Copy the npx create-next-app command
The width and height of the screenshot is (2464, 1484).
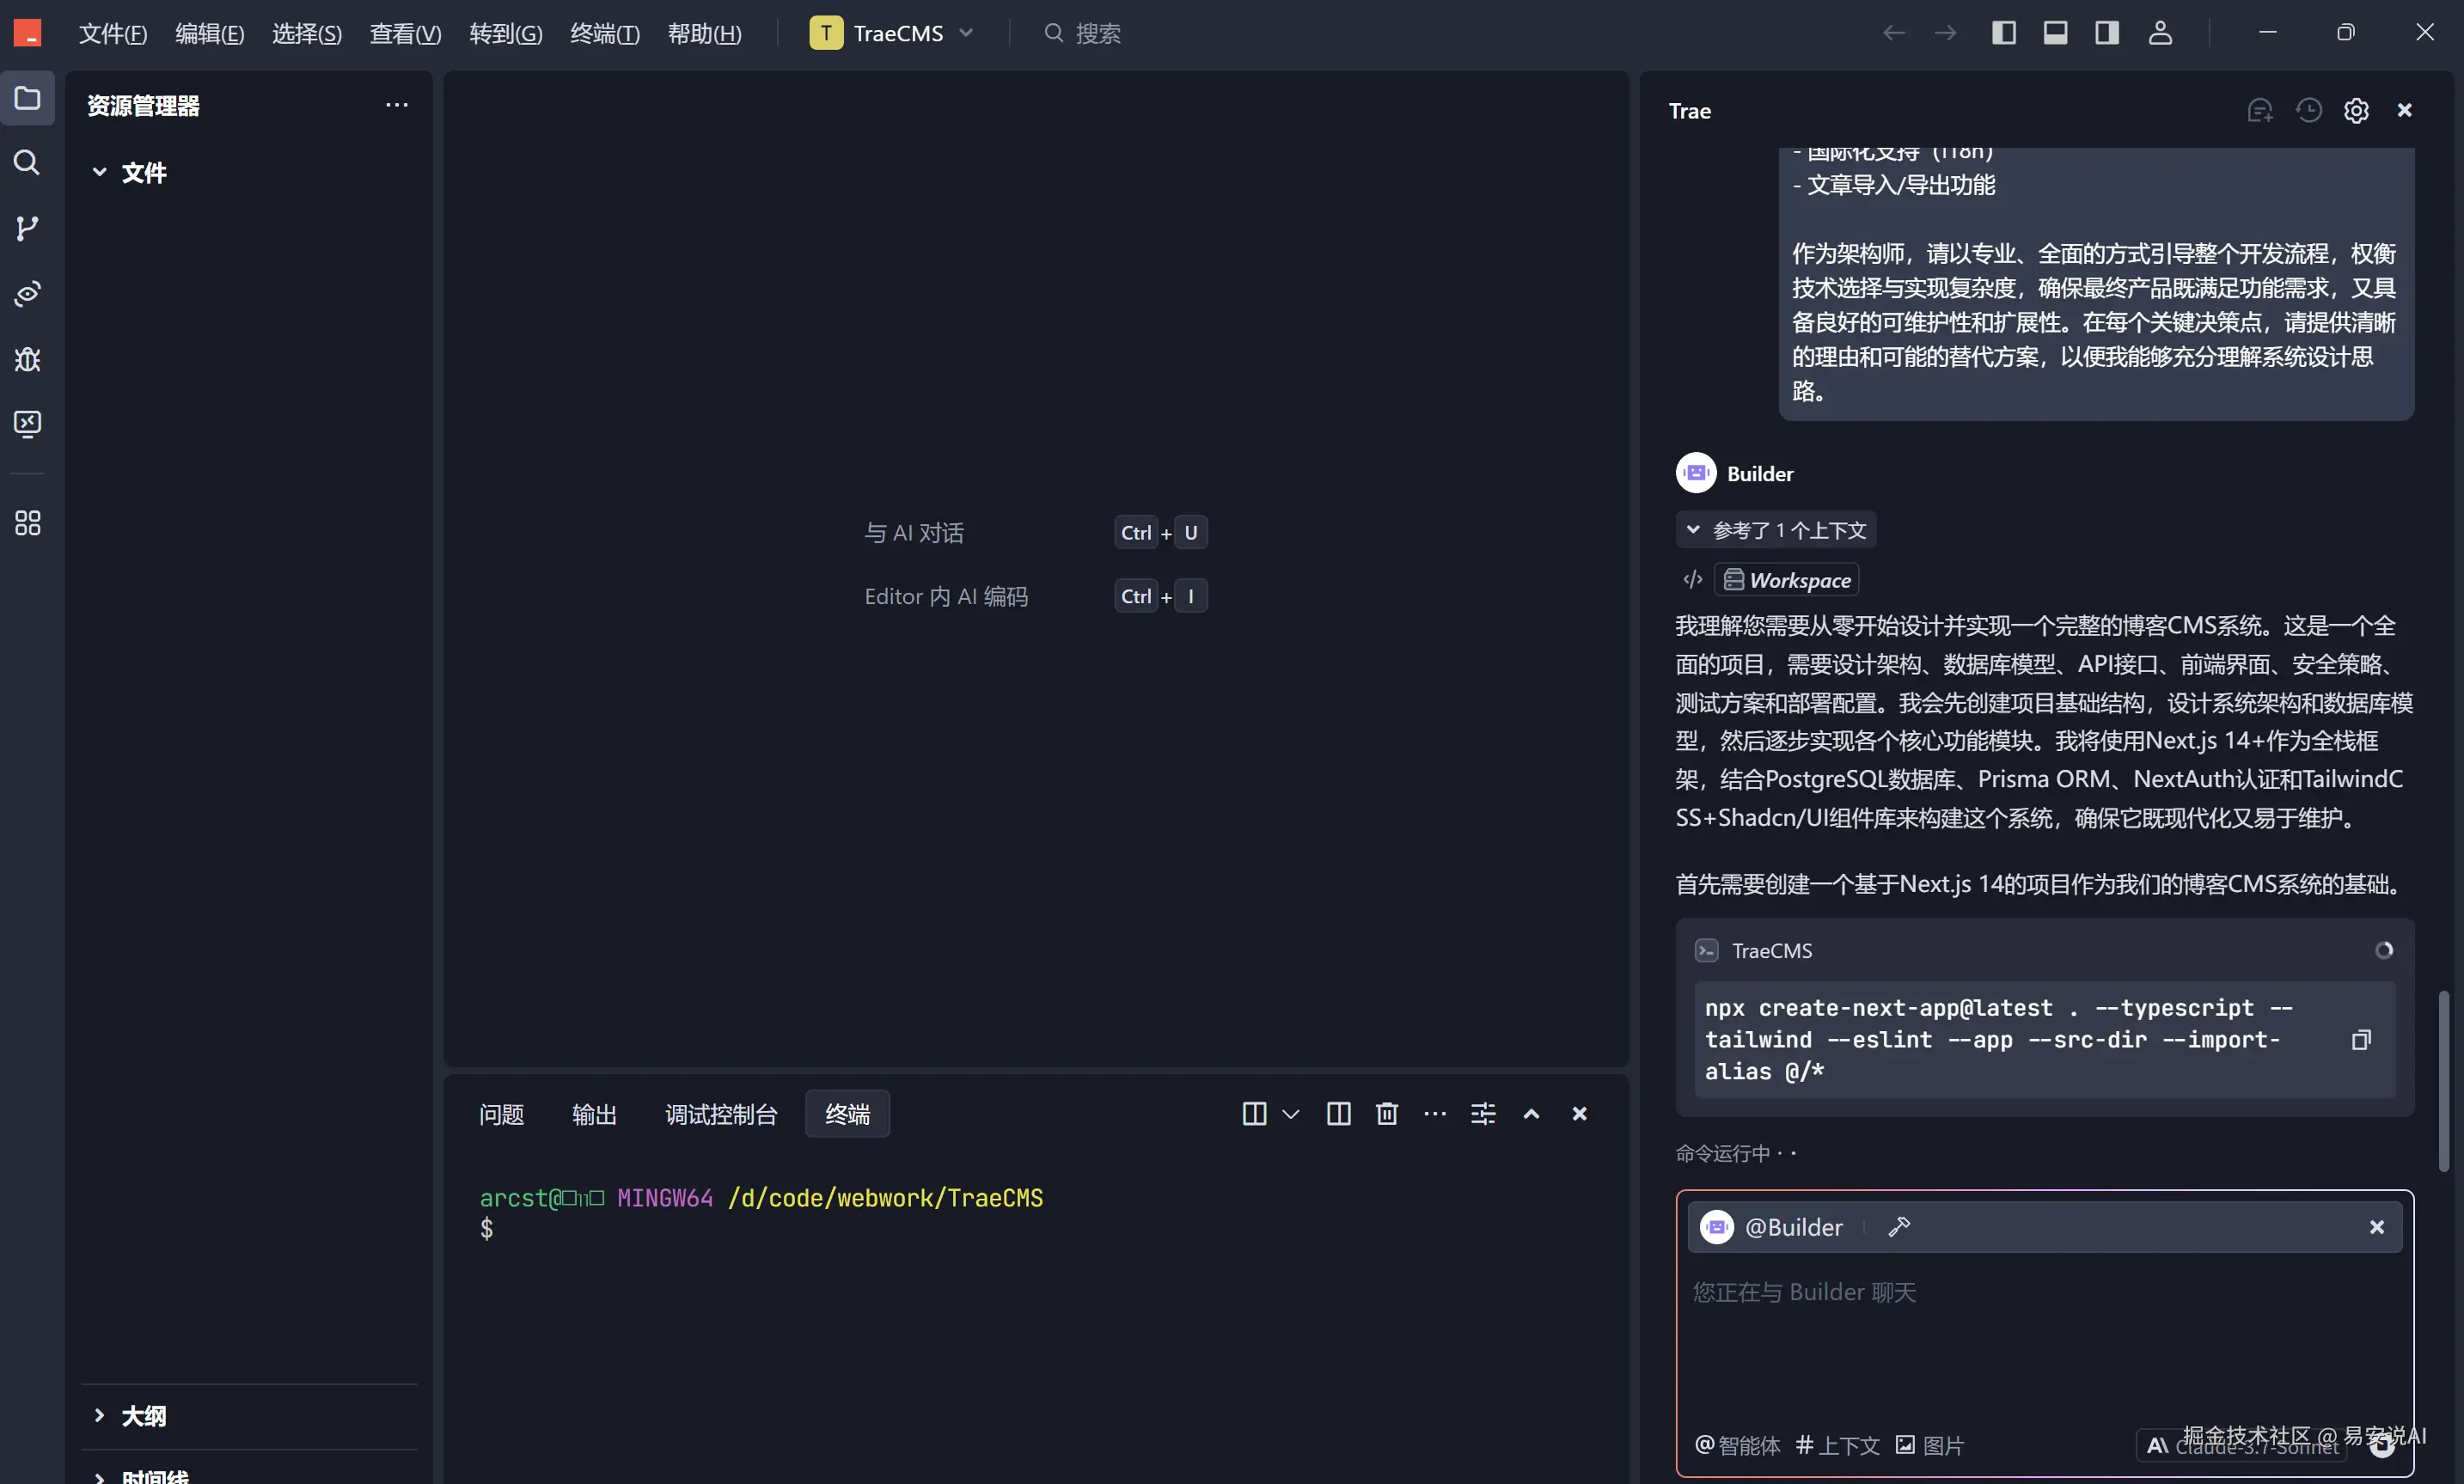[x=2361, y=1040]
